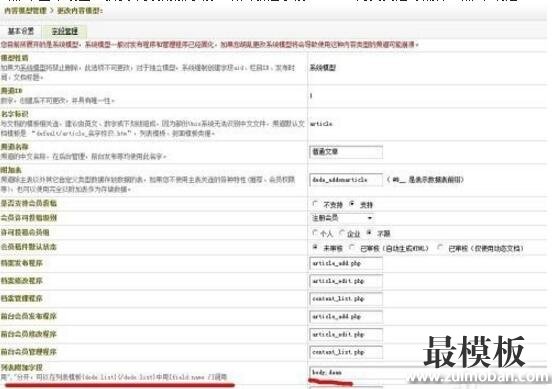Viewport: 557px width, 389px height.
Task: Open the 字段管理 tab
Action: [x=65, y=31]
